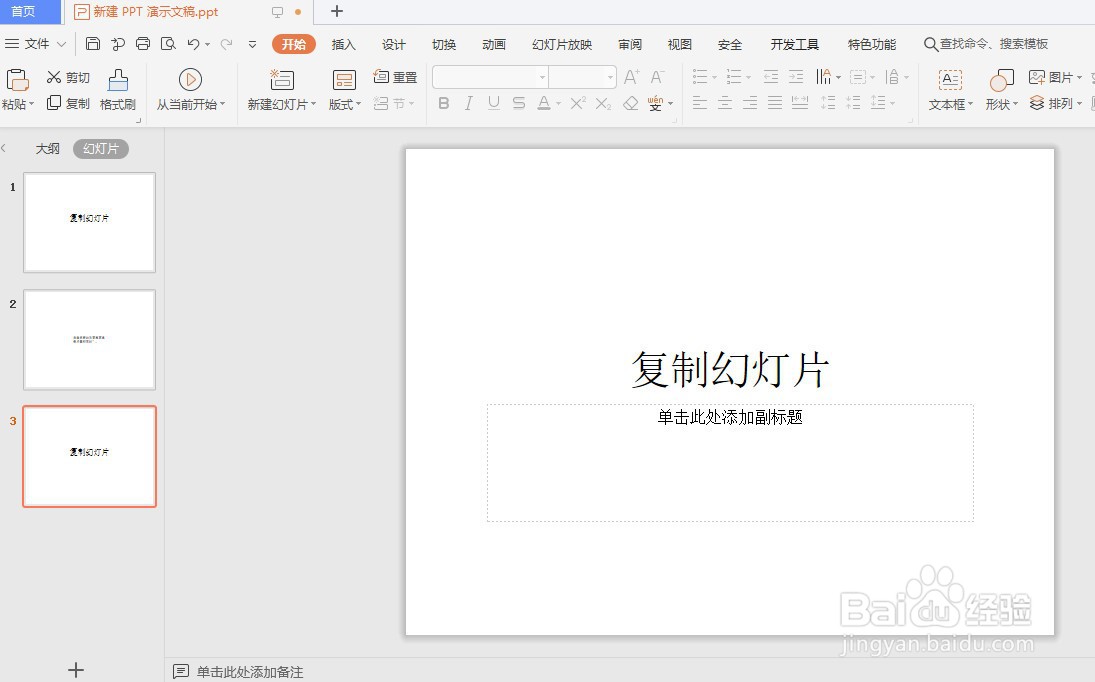Select slide 1 thumbnail
Image resolution: width=1095 pixels, height=682 pixels.
coord(89,222)
